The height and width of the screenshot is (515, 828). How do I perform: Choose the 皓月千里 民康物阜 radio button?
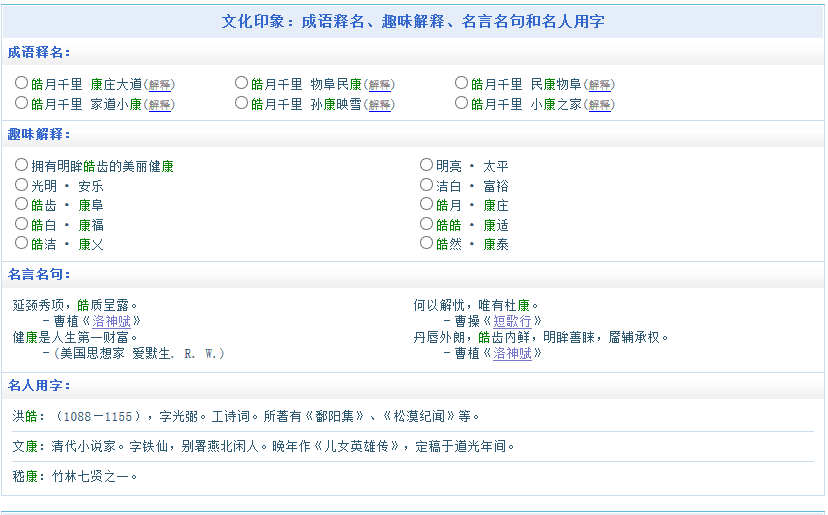(462, 83)
